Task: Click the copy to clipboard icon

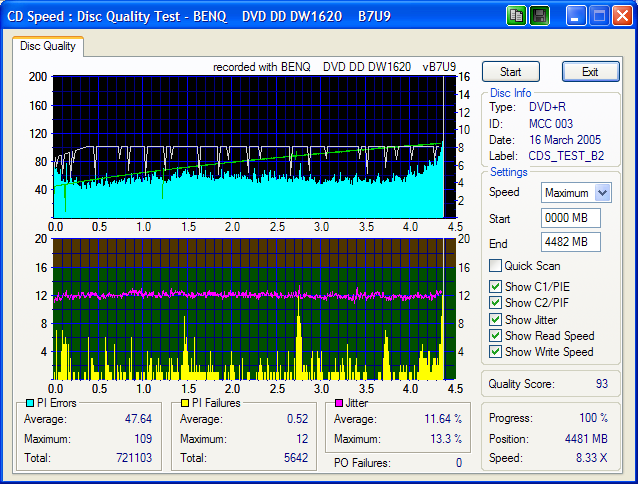Action: (x=517, y=15)
